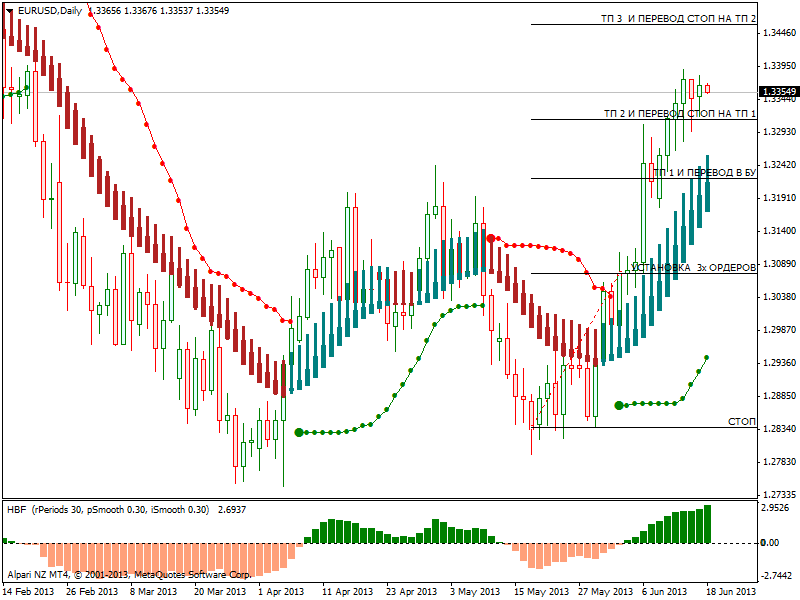
Task: Click the large red dot starting the May trend line
Action: 491,238
